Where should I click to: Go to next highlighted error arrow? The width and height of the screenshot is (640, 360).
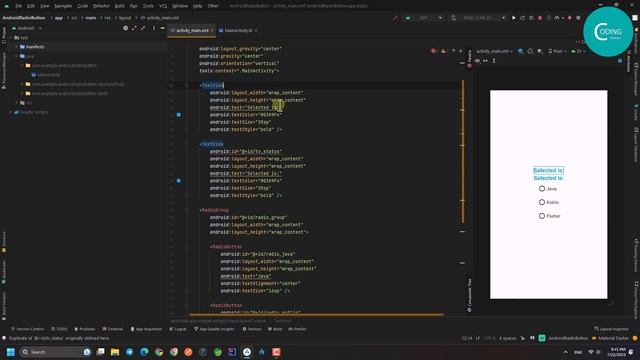tap(461, 51)
